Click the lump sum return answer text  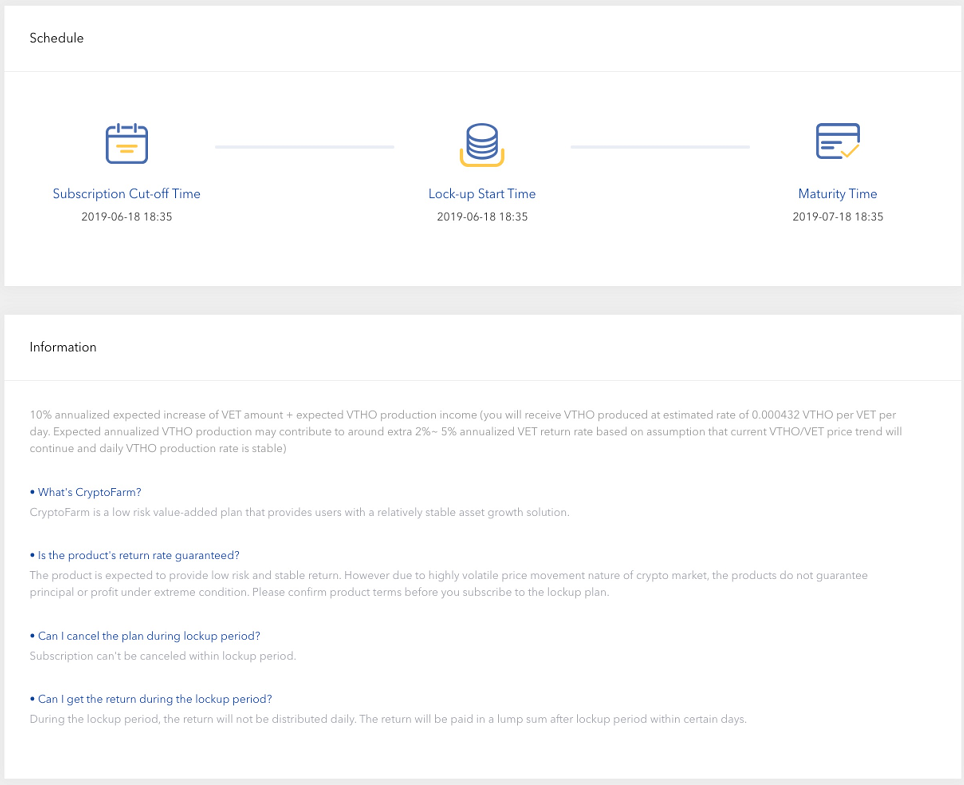[x=388, y=719]
